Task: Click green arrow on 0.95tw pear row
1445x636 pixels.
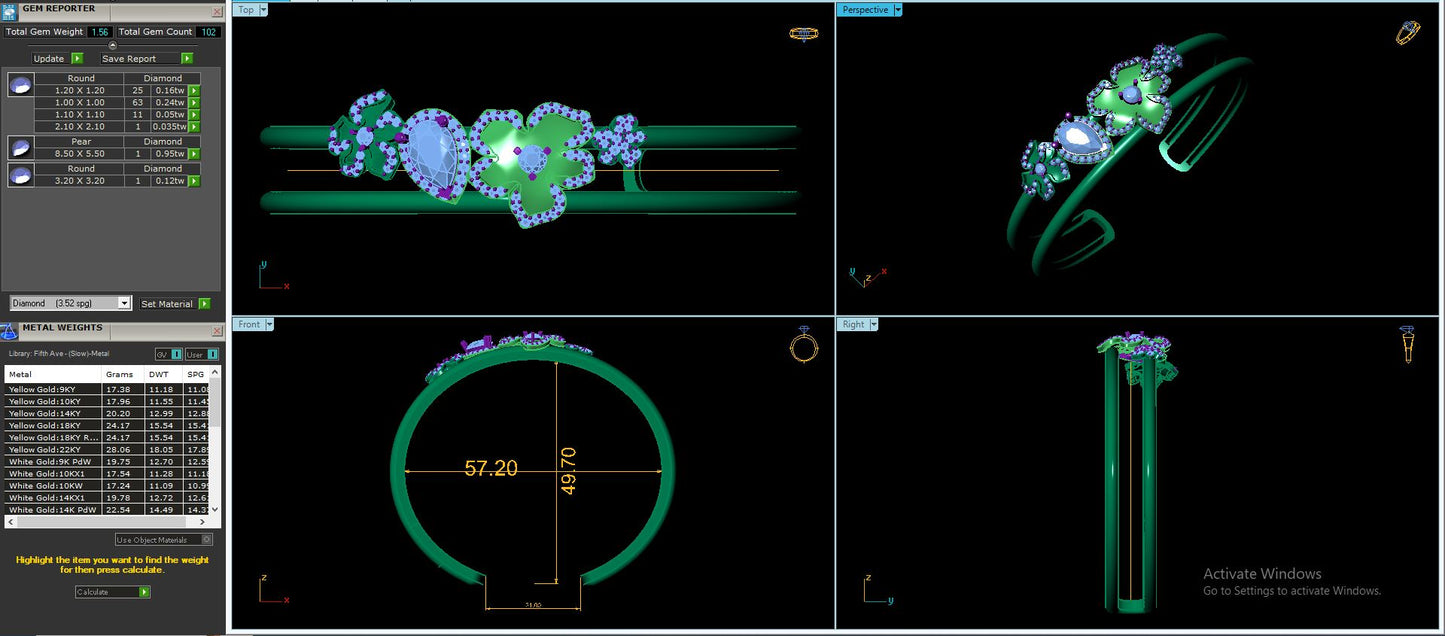Action: 194,154
